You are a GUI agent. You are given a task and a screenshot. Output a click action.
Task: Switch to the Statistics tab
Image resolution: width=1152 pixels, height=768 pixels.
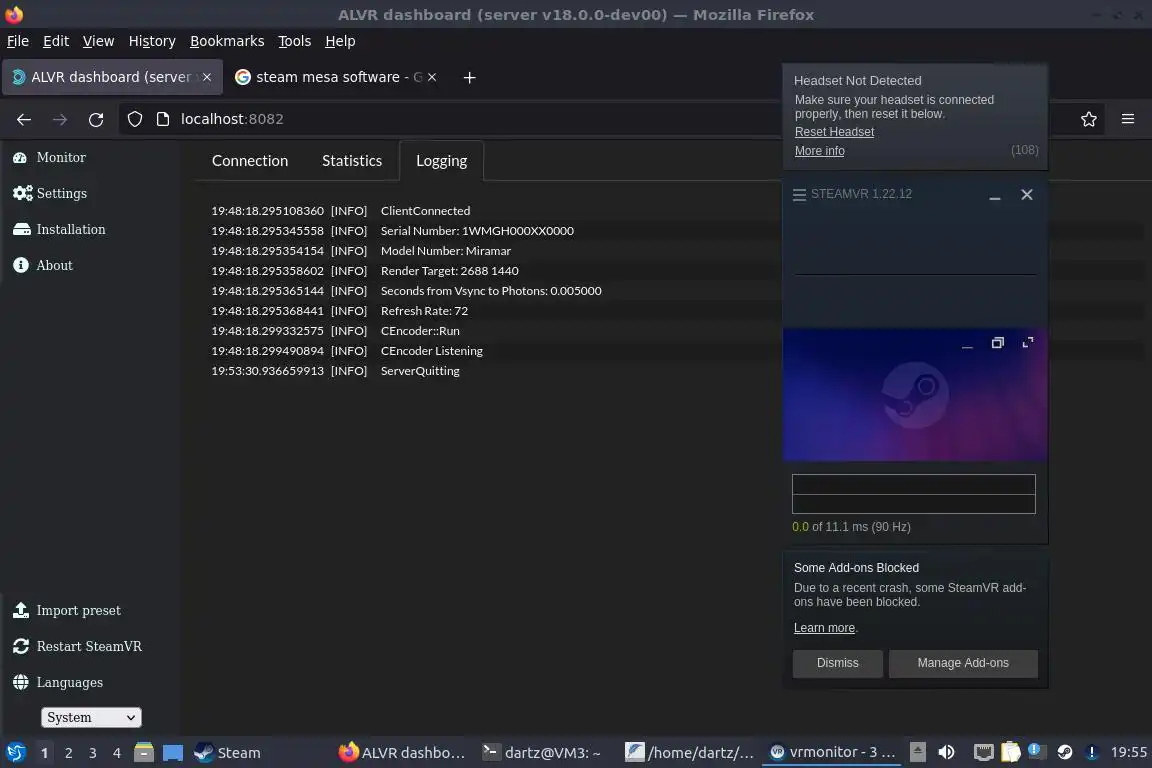click(x=352, y=161)
